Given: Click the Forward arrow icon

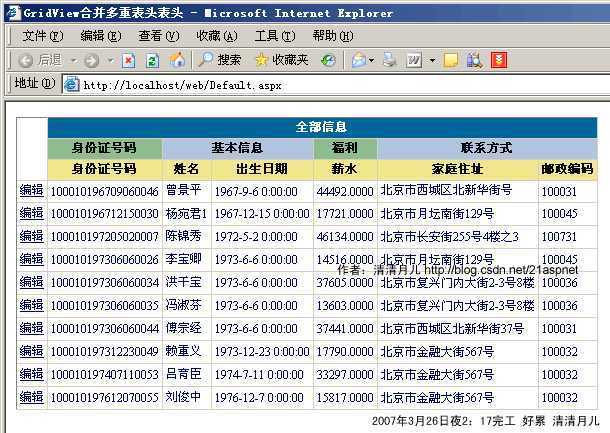Looking at the screenshot, I should click(x=91, y=60).
